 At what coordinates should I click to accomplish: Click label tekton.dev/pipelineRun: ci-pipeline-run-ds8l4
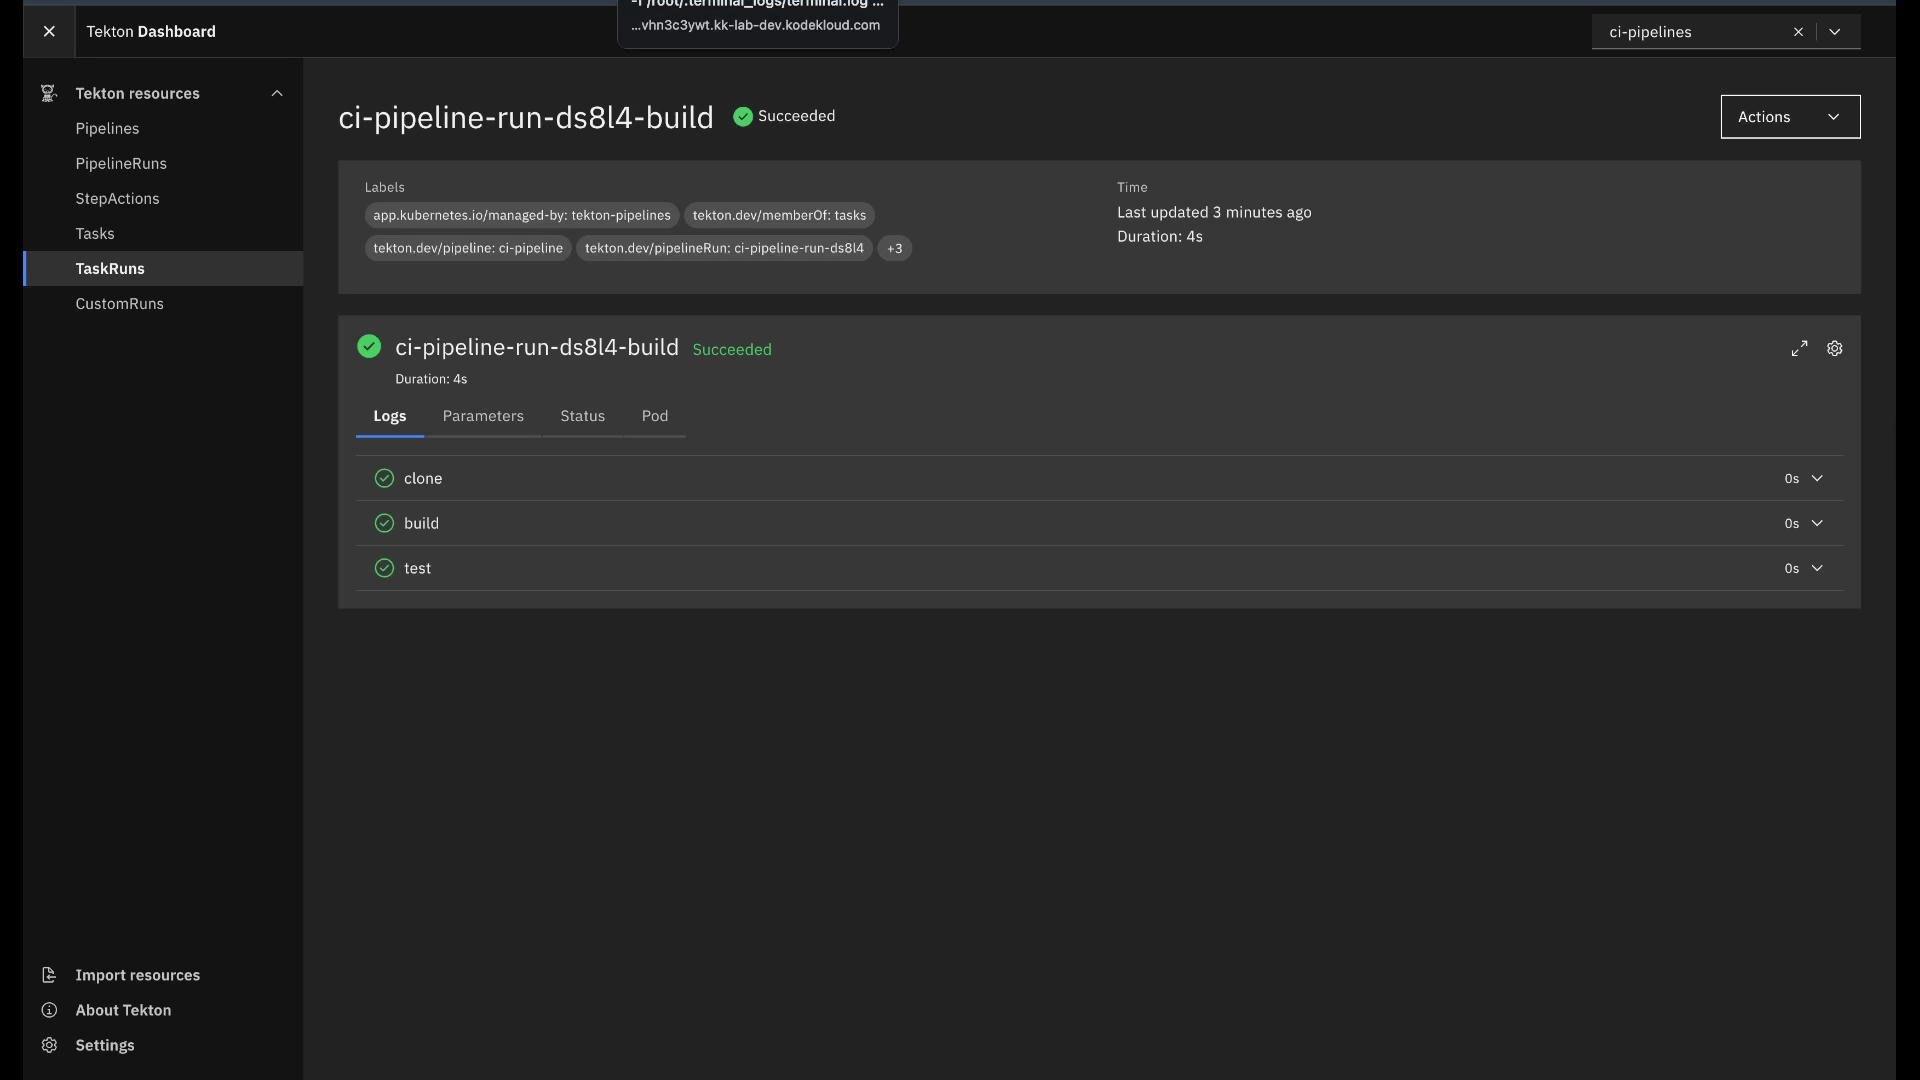(724, 248)
